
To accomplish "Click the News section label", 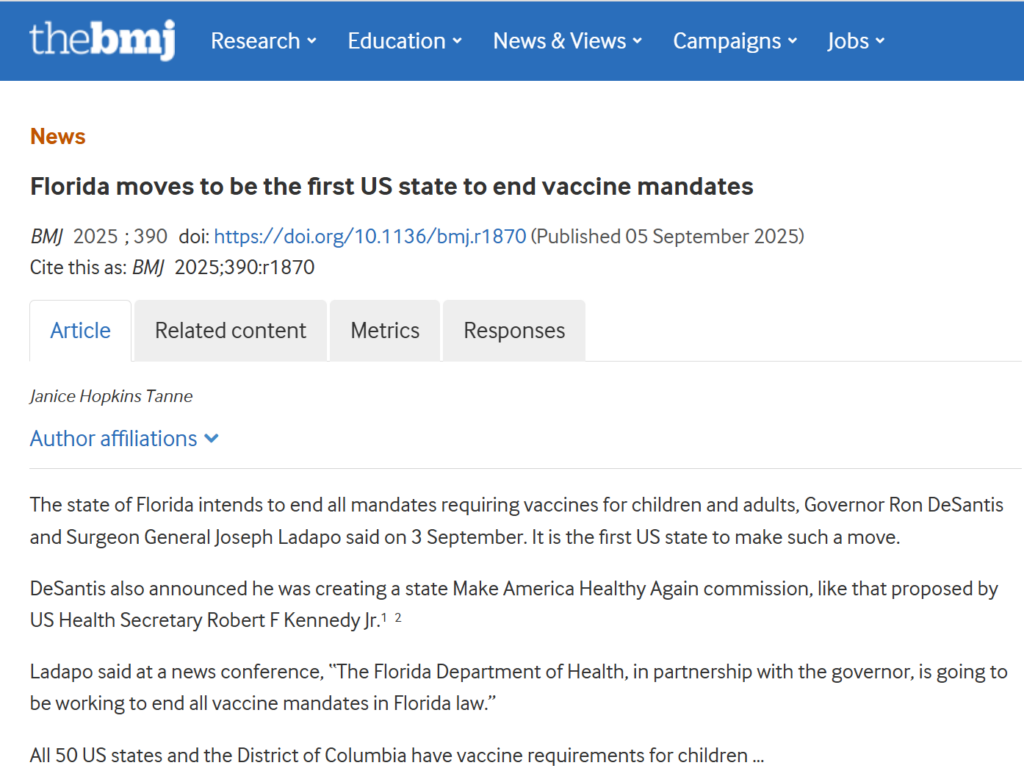I will point(57,136).
